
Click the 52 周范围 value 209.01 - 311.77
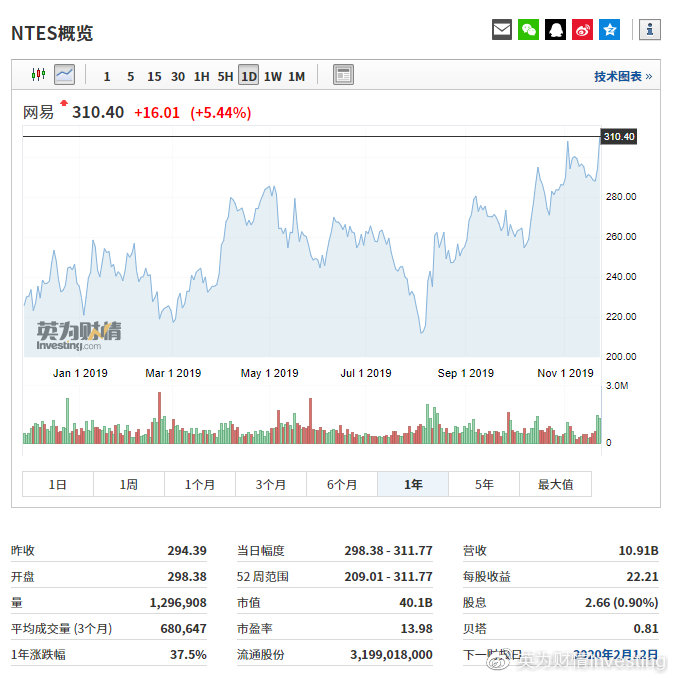(x=388, y=577)
